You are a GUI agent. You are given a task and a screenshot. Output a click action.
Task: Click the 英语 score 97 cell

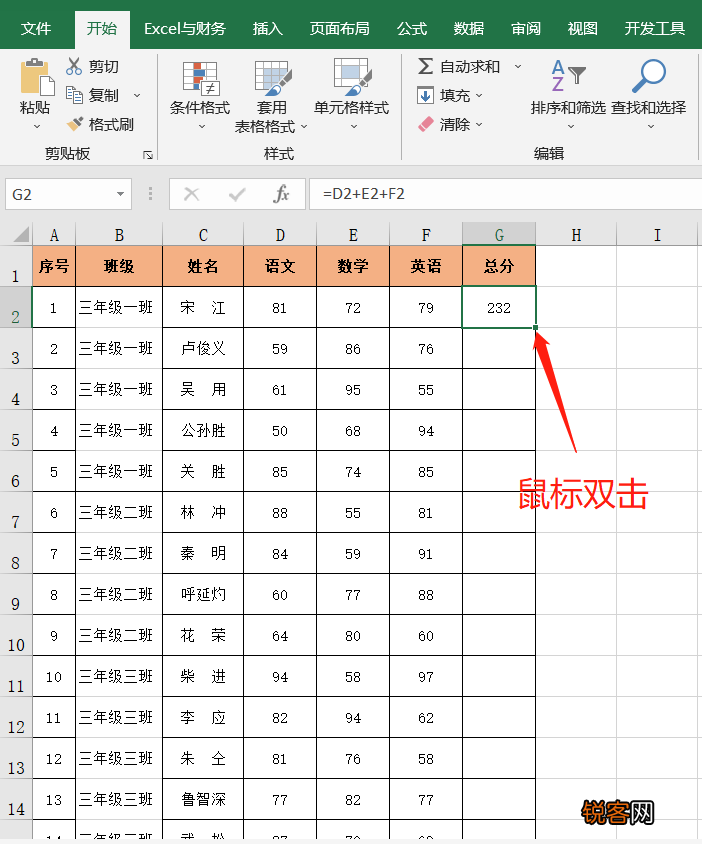(426, 677)
